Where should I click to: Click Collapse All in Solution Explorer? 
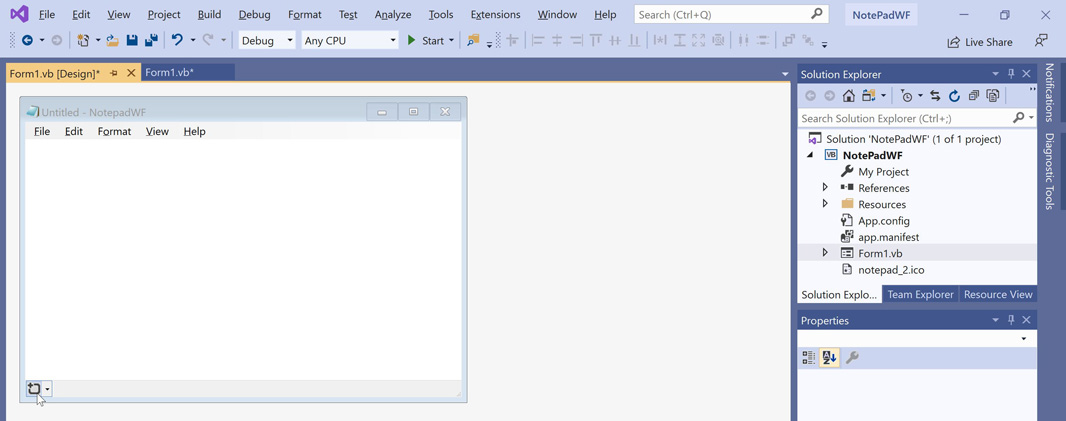pyautogui.click(x=973, y=96)
